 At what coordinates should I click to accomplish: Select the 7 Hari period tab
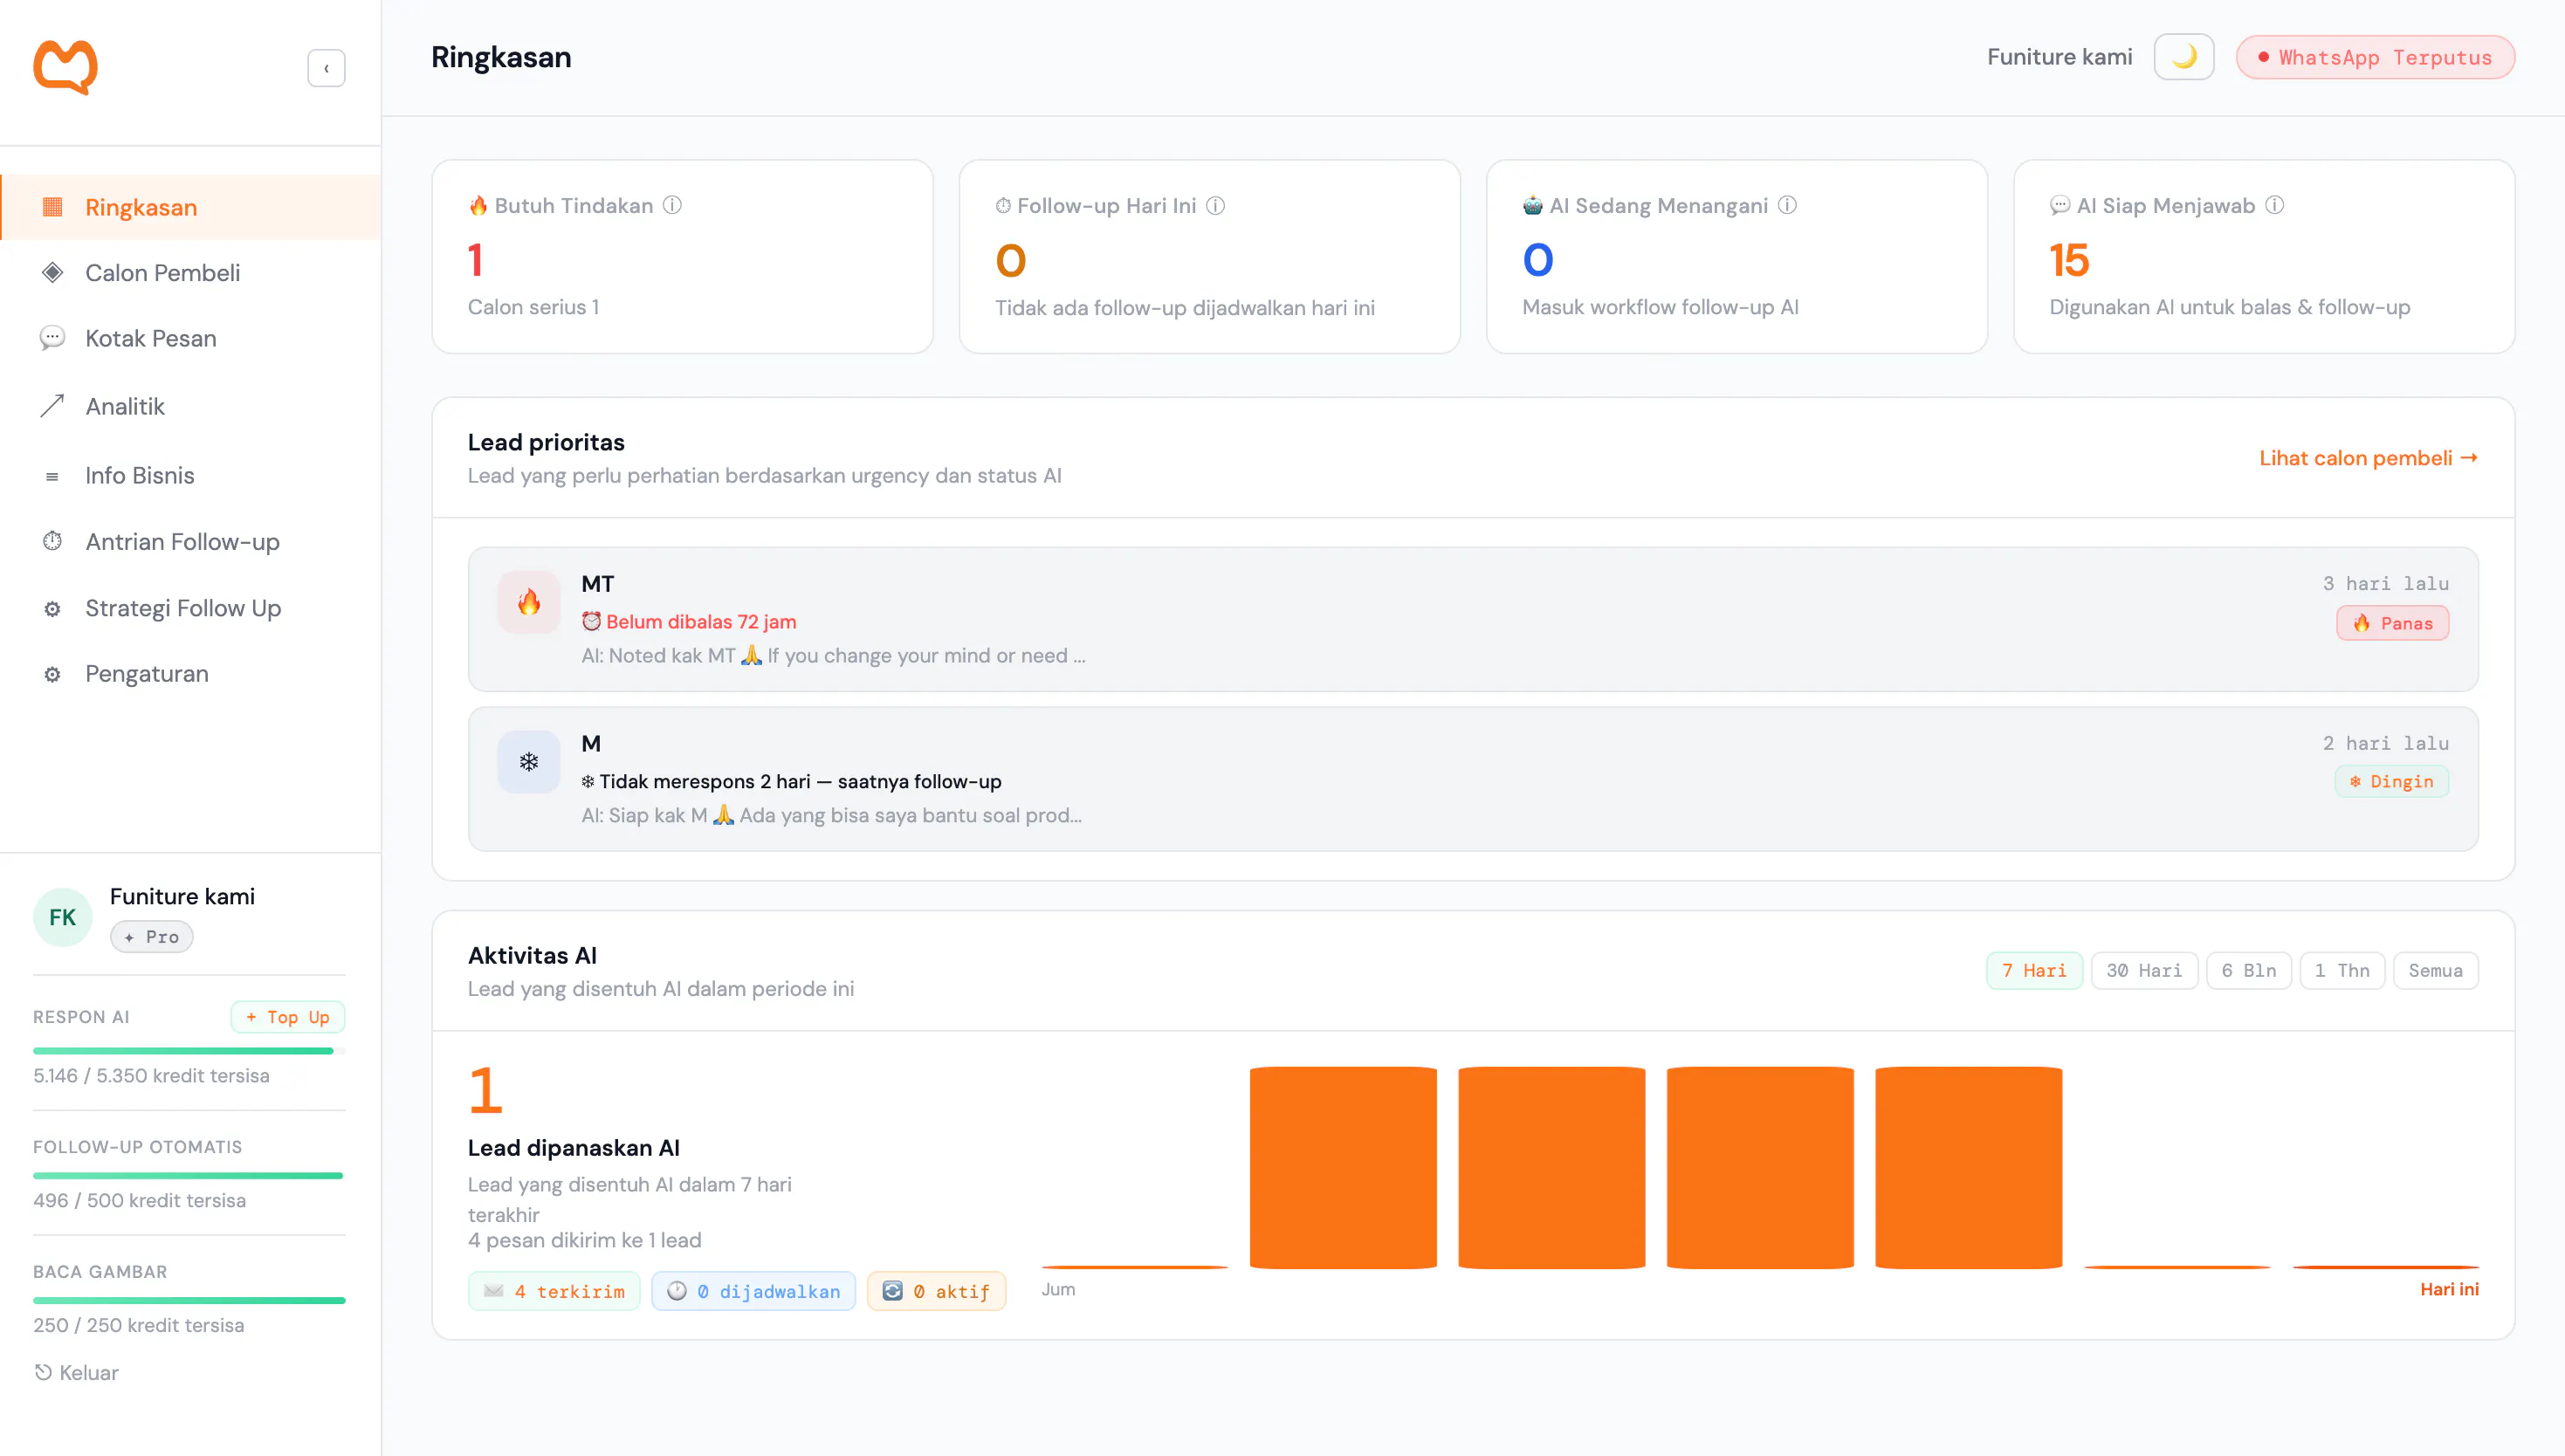pos(2034,970)
